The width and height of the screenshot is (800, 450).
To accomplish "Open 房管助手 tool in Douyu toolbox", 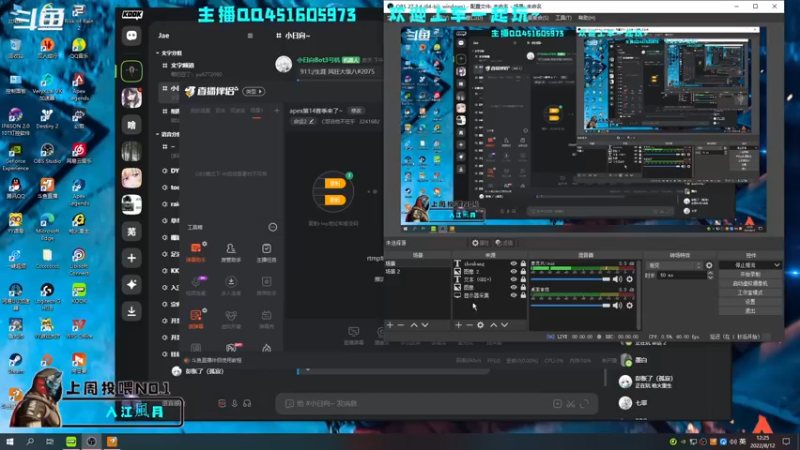I will [231, 253].
